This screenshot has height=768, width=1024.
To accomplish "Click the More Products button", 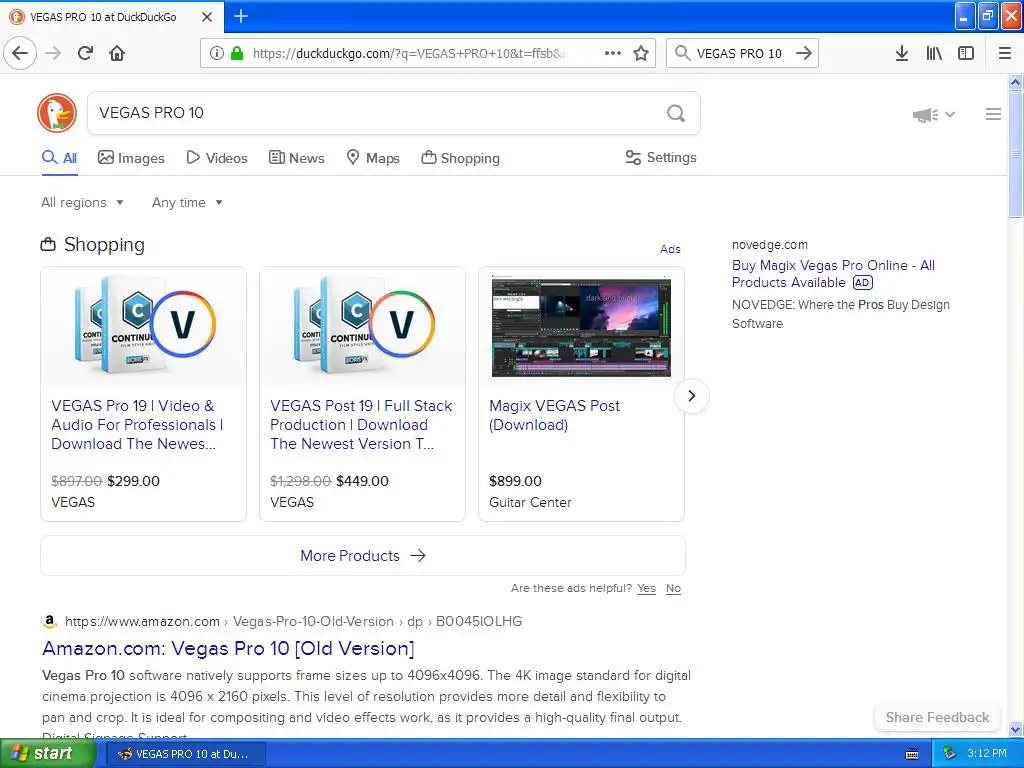I will (363, 556).
